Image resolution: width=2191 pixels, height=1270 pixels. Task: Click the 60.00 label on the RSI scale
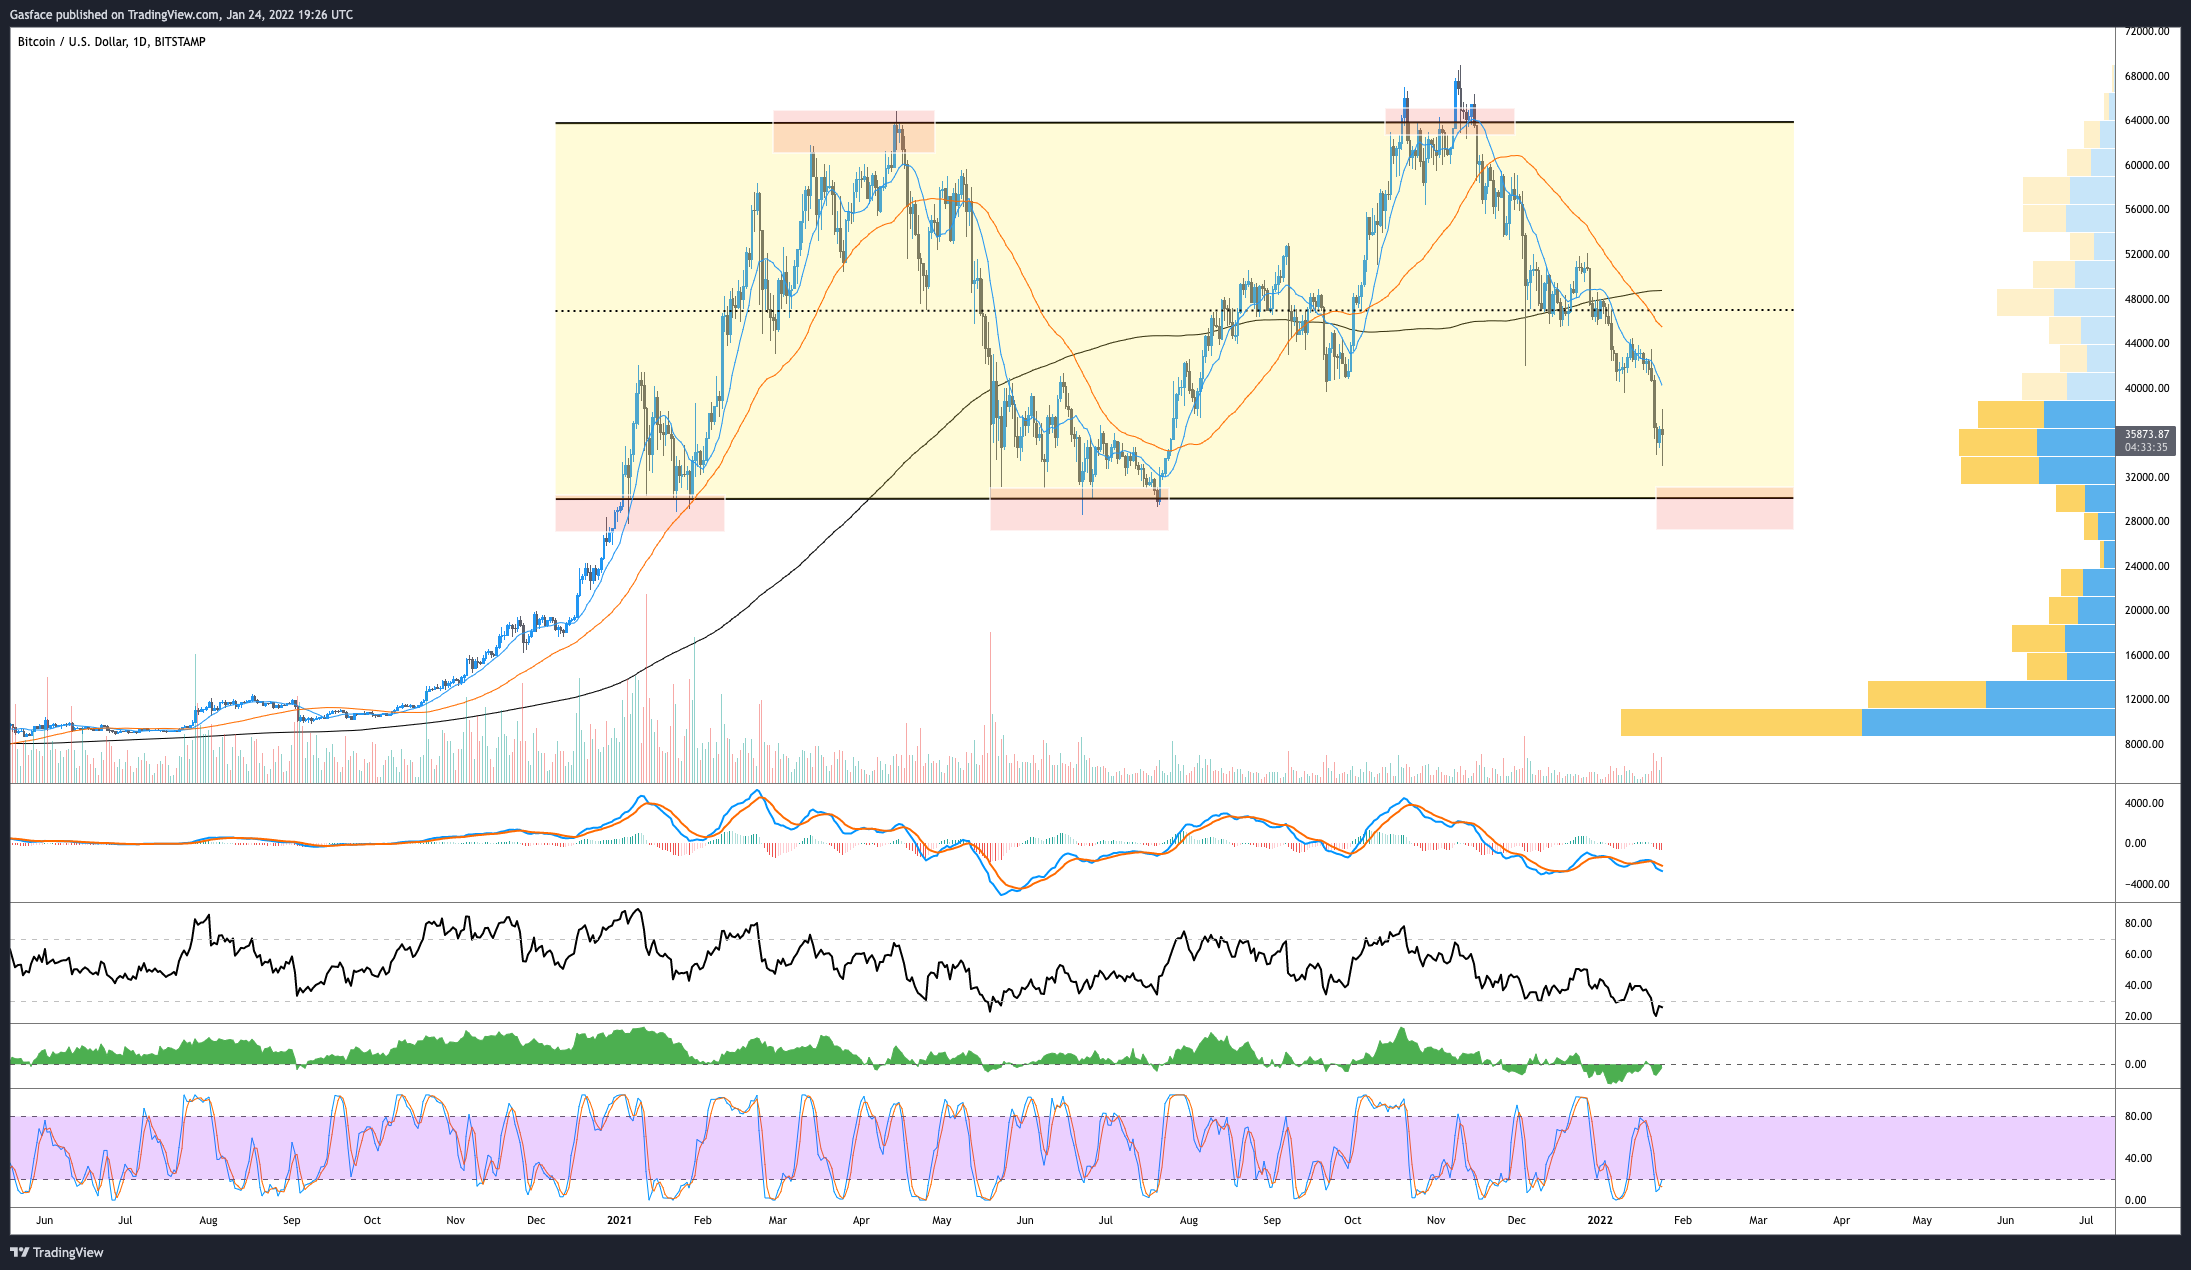[2138, 954]
